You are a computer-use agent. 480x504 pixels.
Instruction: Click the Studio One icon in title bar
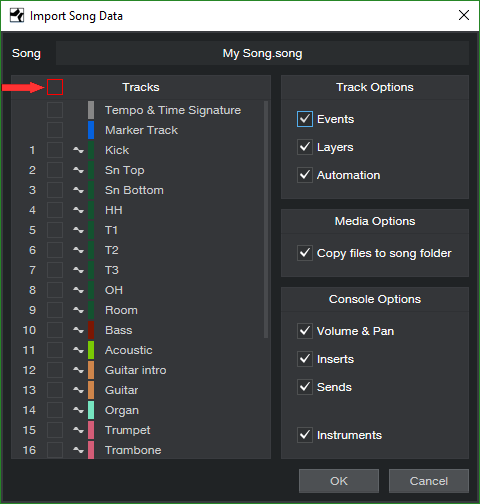(x=17, y=15)
